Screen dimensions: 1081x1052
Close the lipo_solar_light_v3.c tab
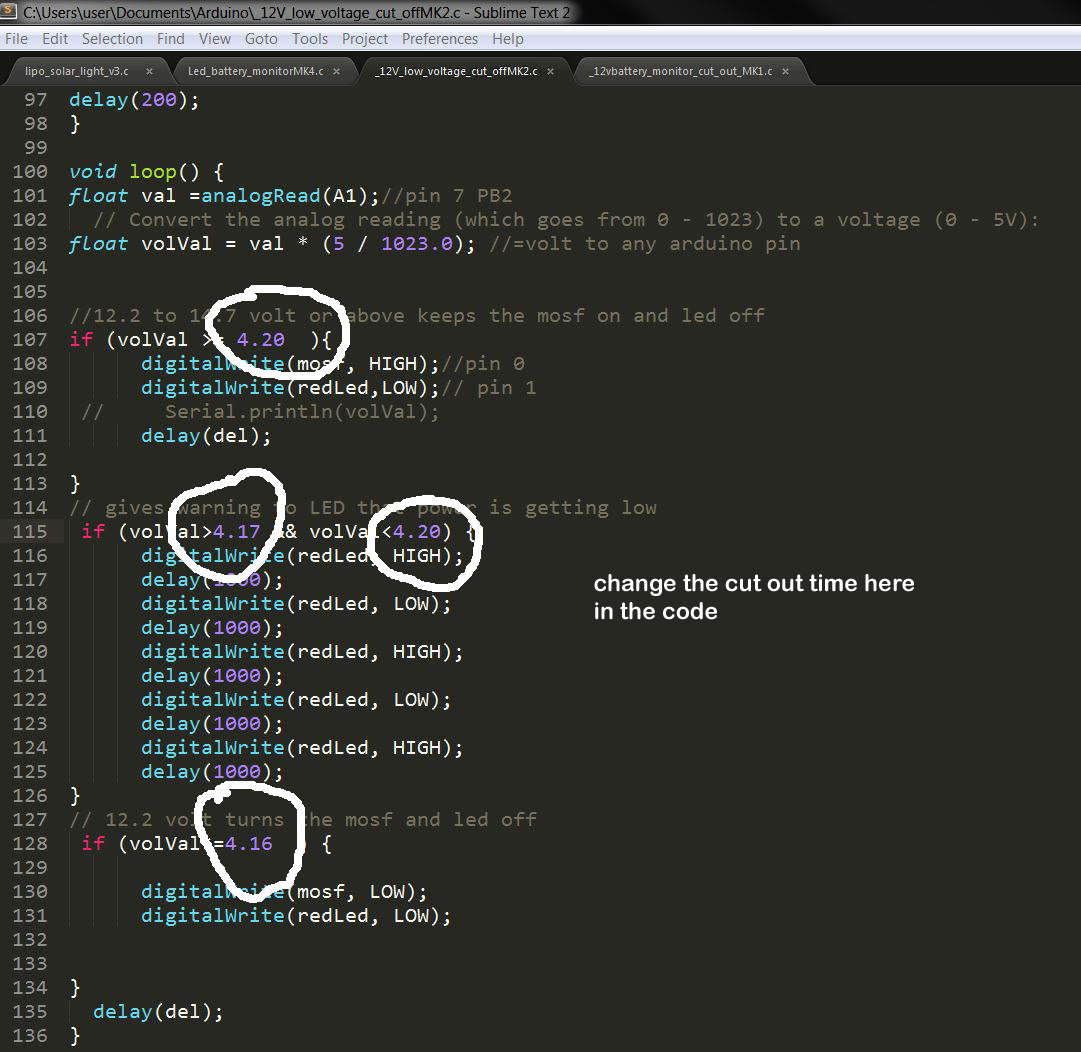point(150,71)
